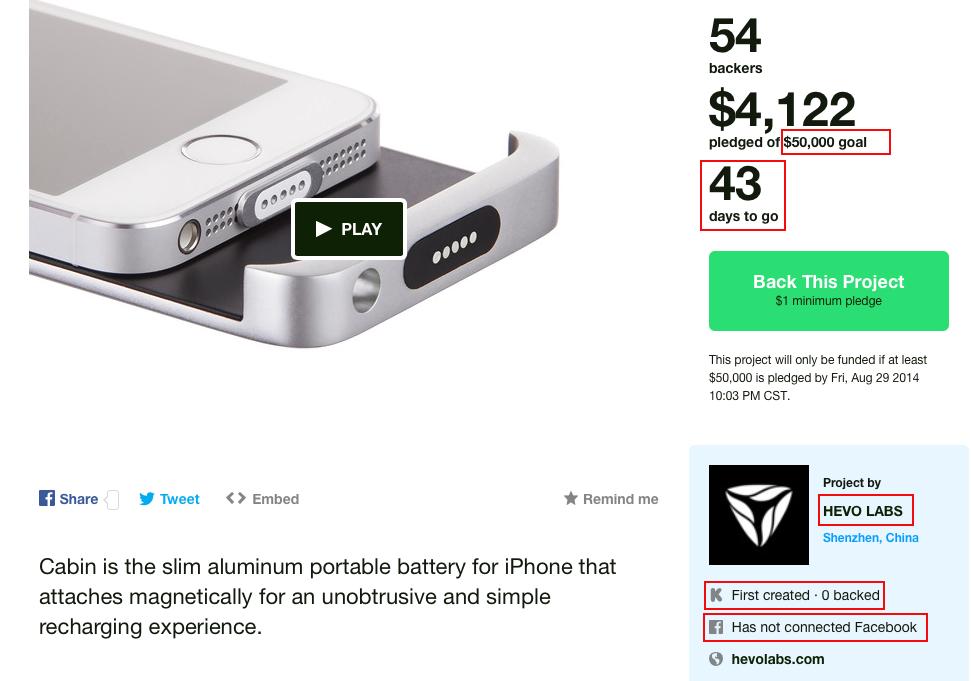
Task: Click the Embed code brackets icon
Action: point(236,498)
